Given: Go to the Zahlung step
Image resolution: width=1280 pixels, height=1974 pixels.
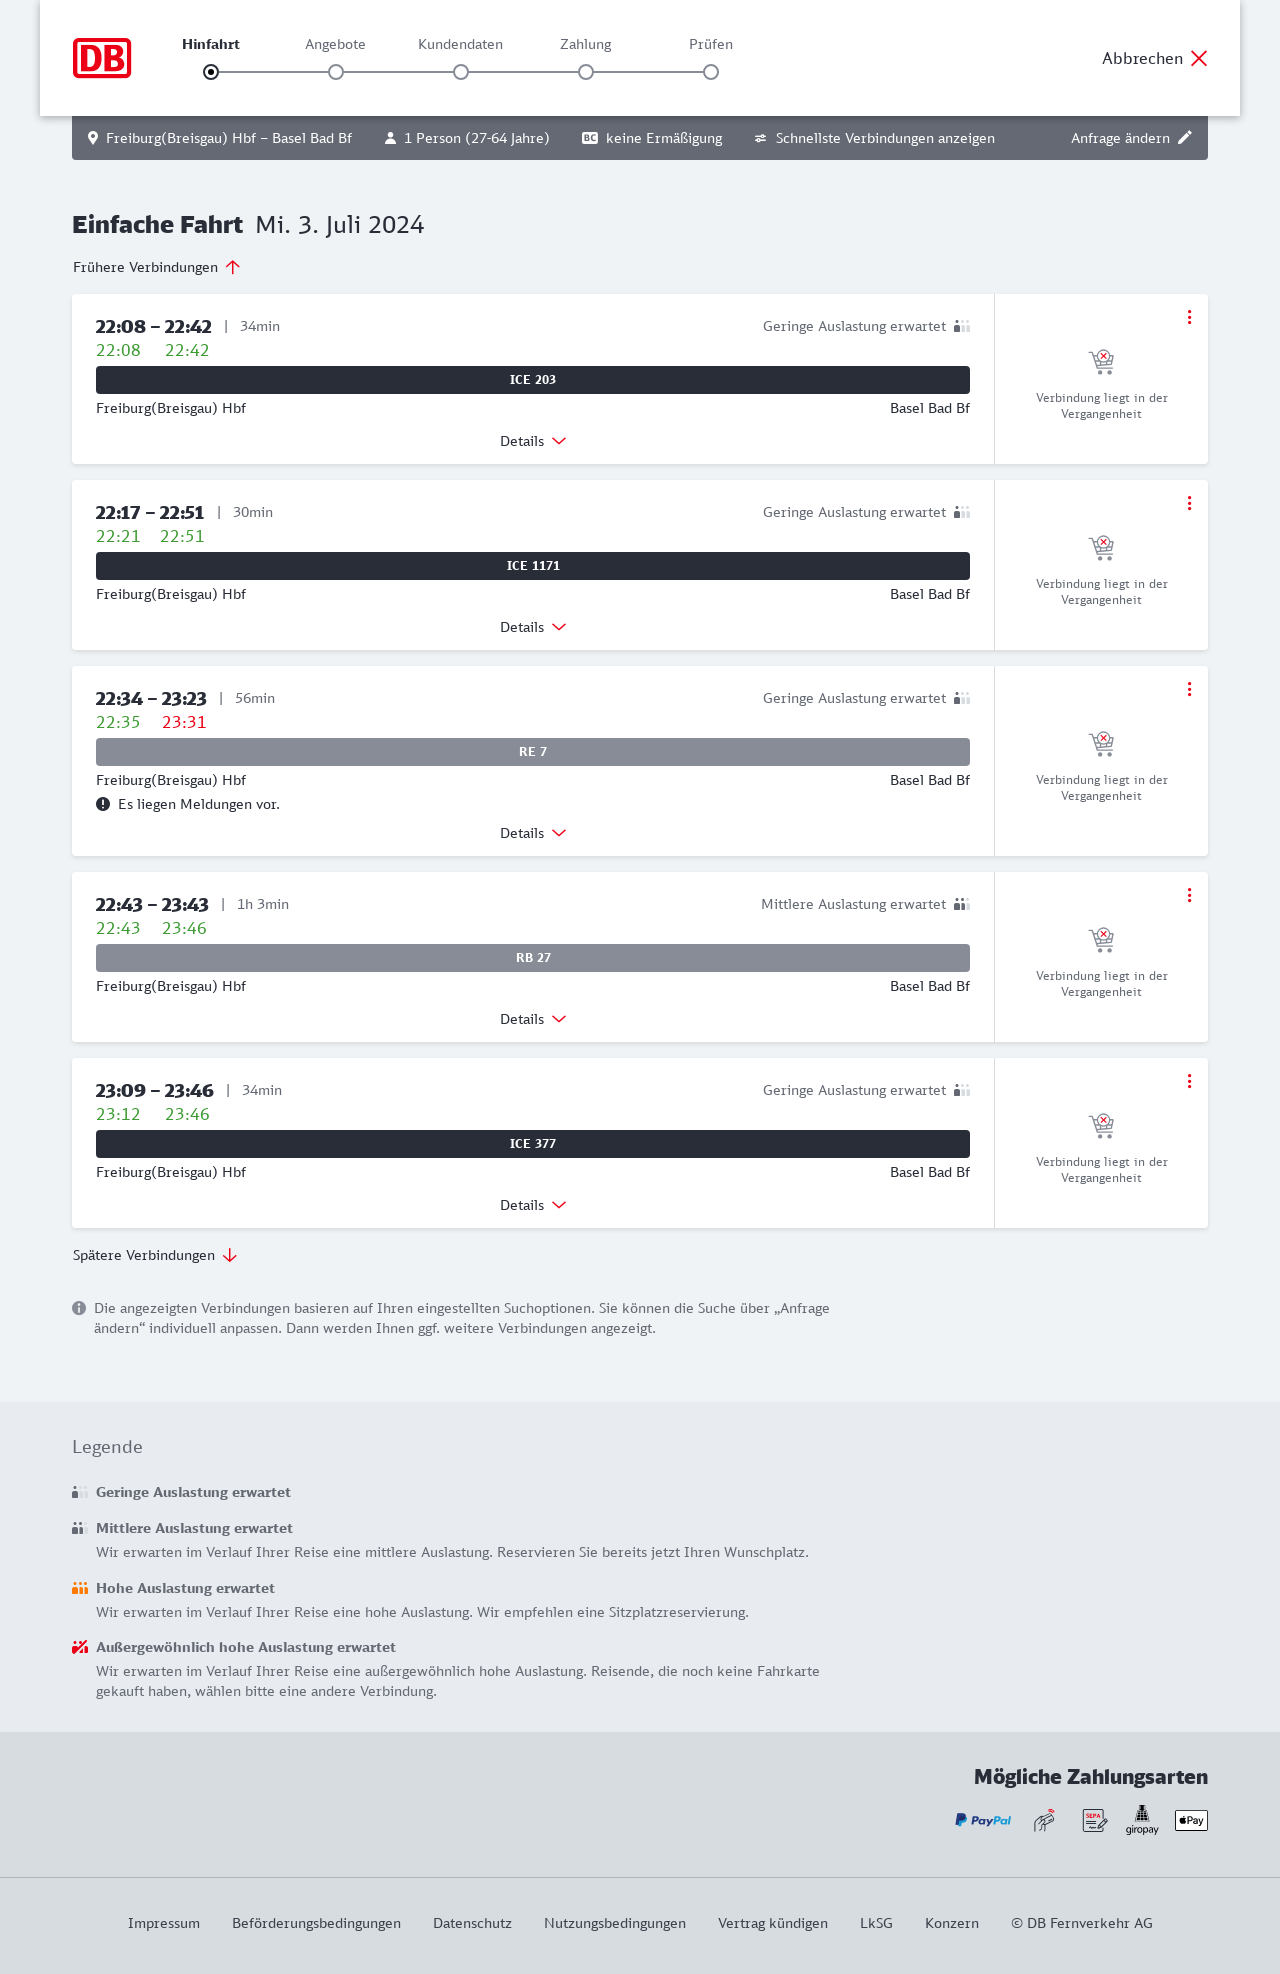Looking at the screenshot, I should click(586, 72).
